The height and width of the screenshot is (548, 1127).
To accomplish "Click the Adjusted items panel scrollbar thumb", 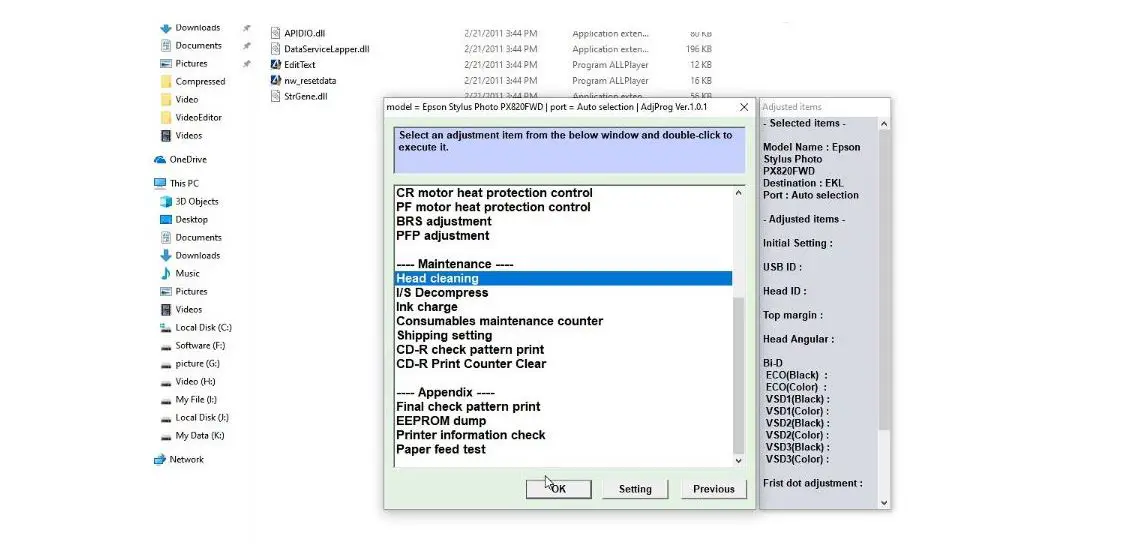I will (x=884, y=282).
